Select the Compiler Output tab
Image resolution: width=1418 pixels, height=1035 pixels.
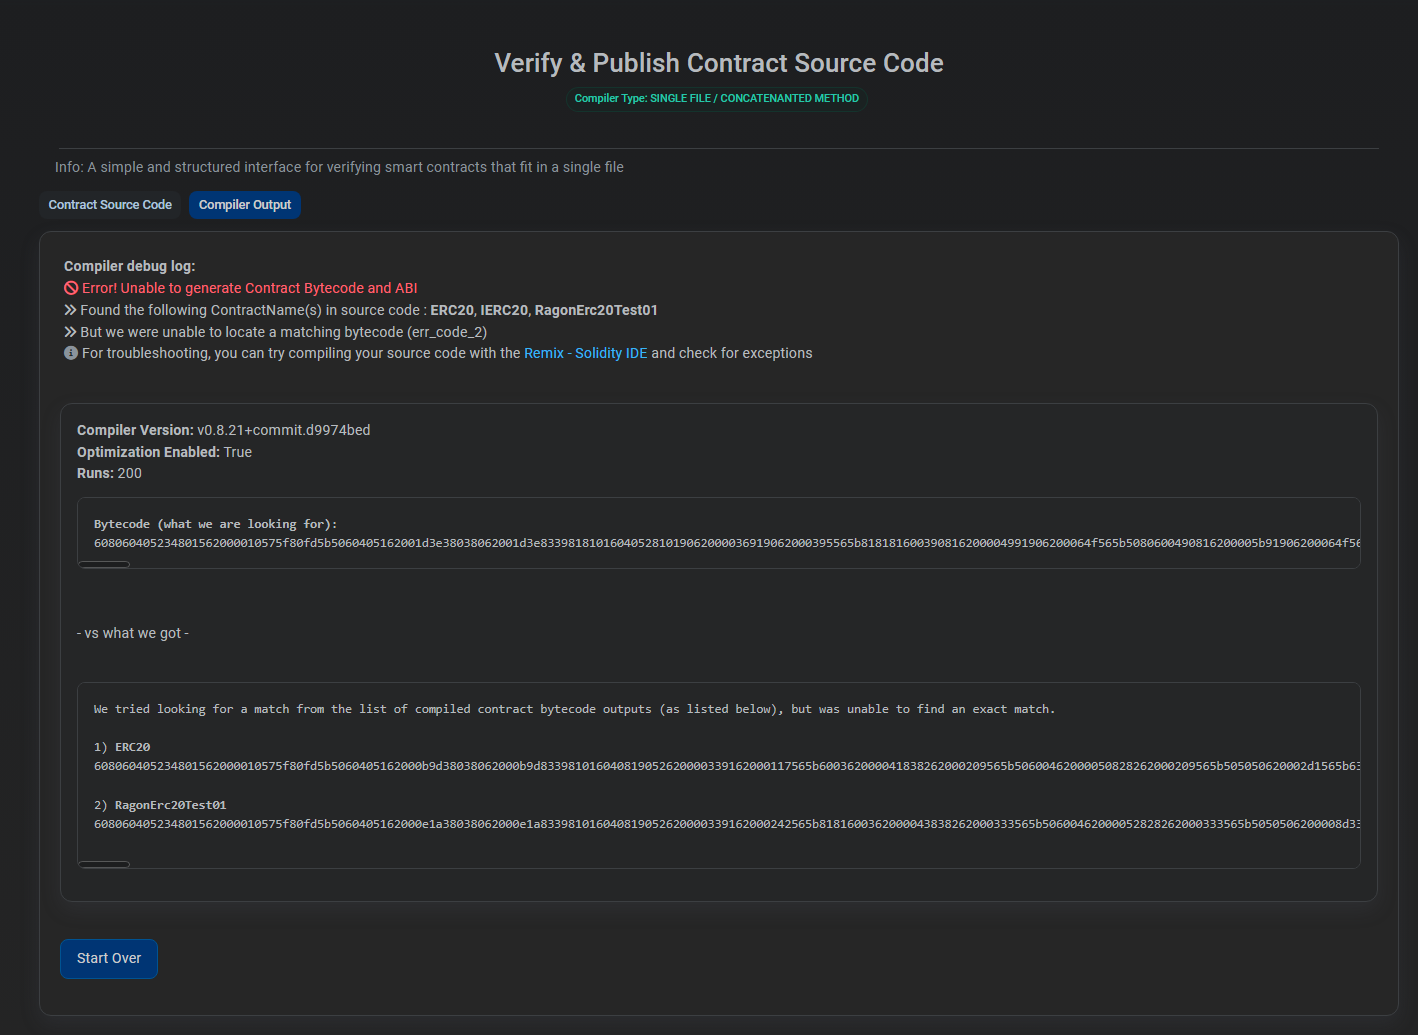pyautogui.click(x=245, y=205)
